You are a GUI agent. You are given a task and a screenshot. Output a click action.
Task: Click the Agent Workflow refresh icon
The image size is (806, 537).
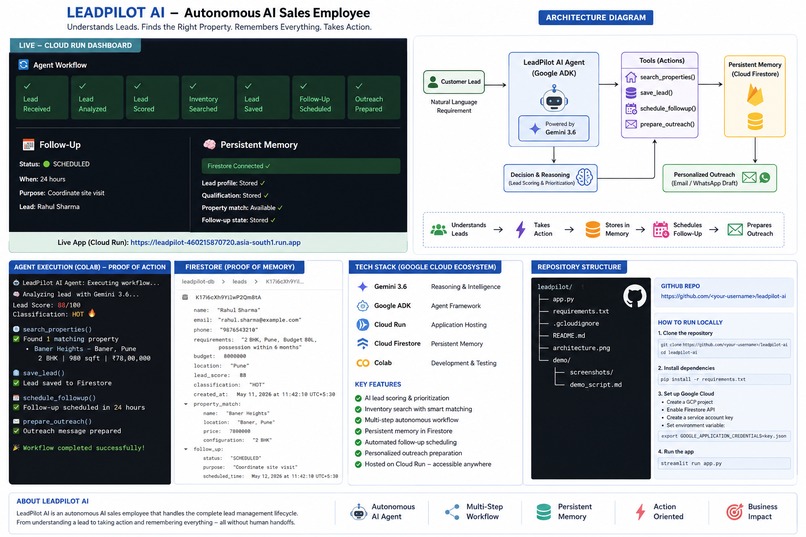[x=24, y=65]
